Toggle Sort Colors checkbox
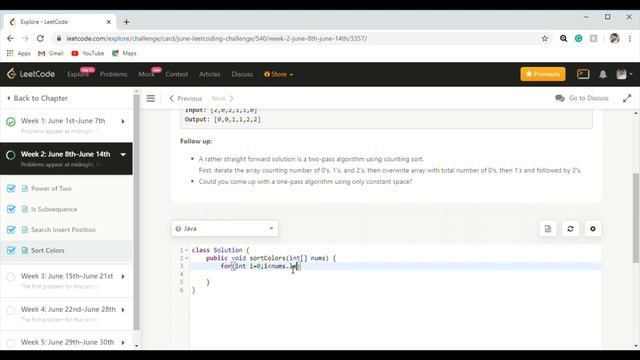The image size is (640, 360). coord(11,250)
